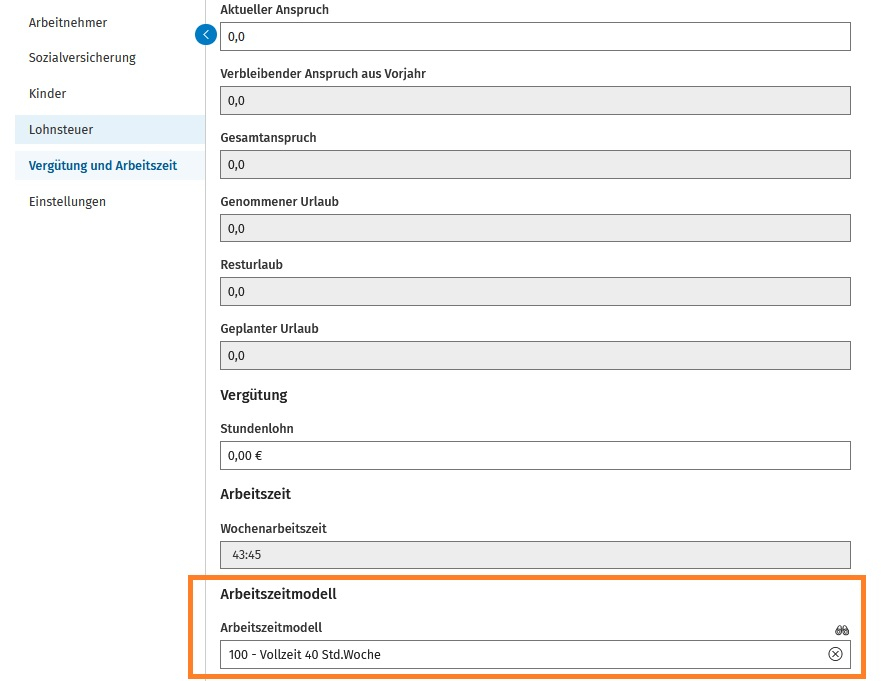The height and width of the screenshot is (681, 885).
Task: Click the Wochenarbeitszeit field label
Action: point(273,528)
